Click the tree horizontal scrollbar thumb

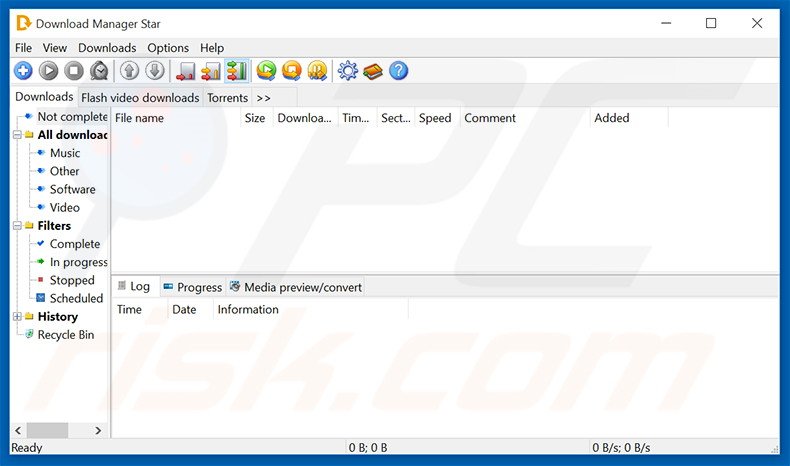(47, 430)
